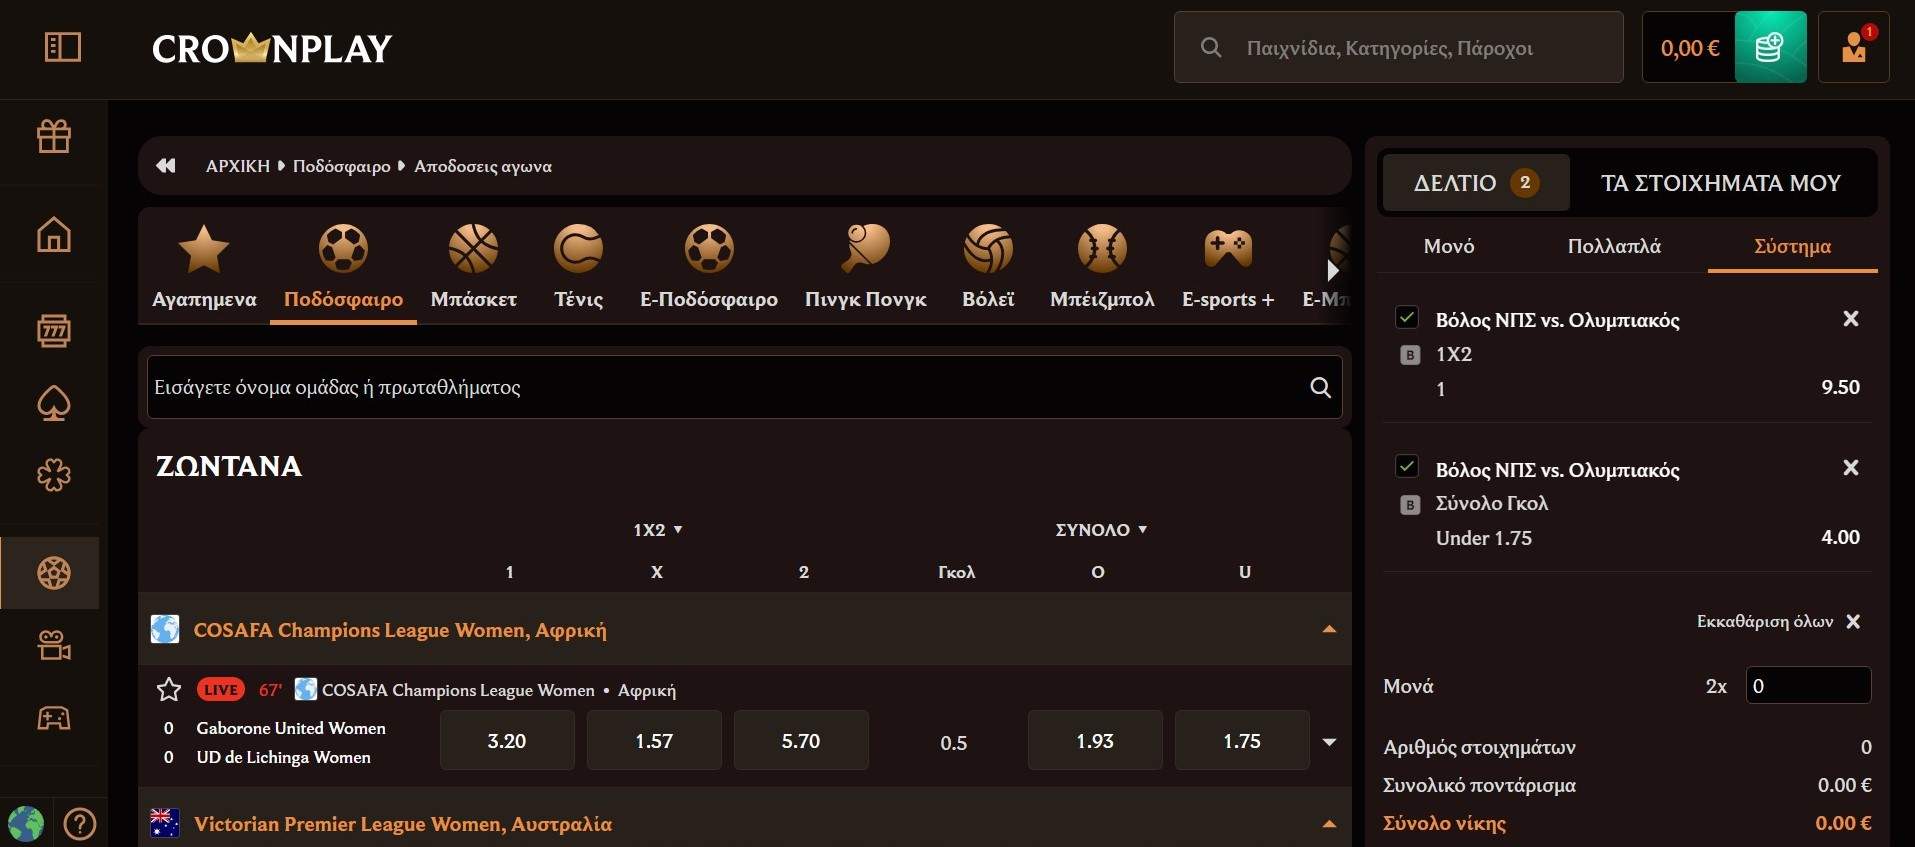Open COSAFA Champions League Women, Αφρική league title
Viewport: 1915px width, 847px height.
(400, 630)
